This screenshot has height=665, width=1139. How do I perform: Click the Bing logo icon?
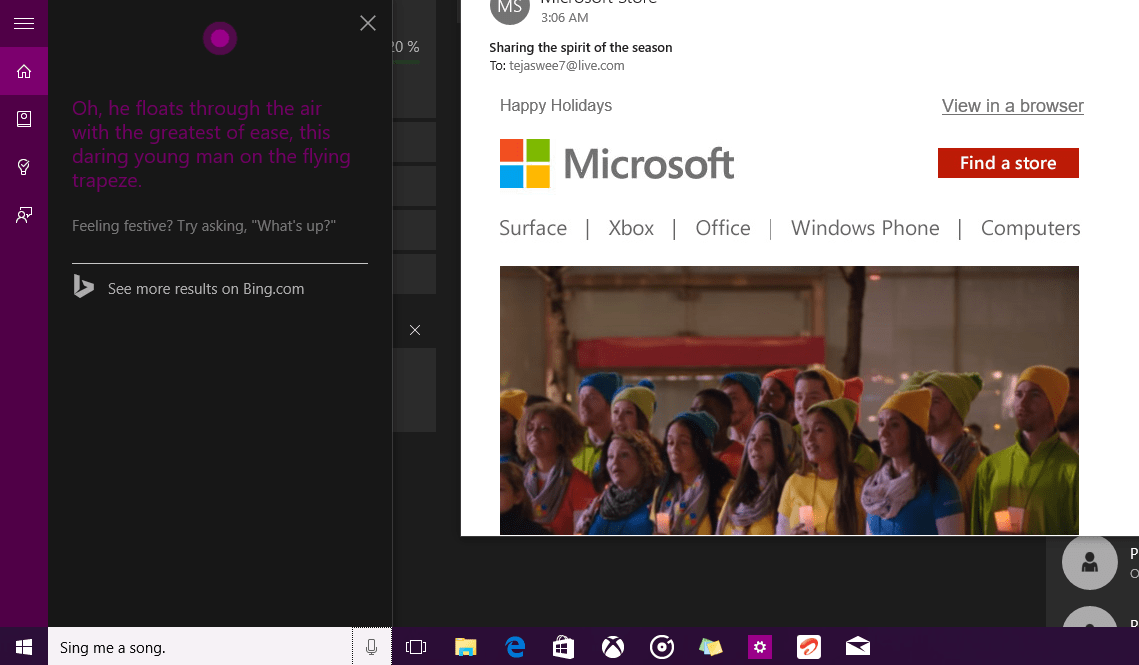click(x=84, y=286)
